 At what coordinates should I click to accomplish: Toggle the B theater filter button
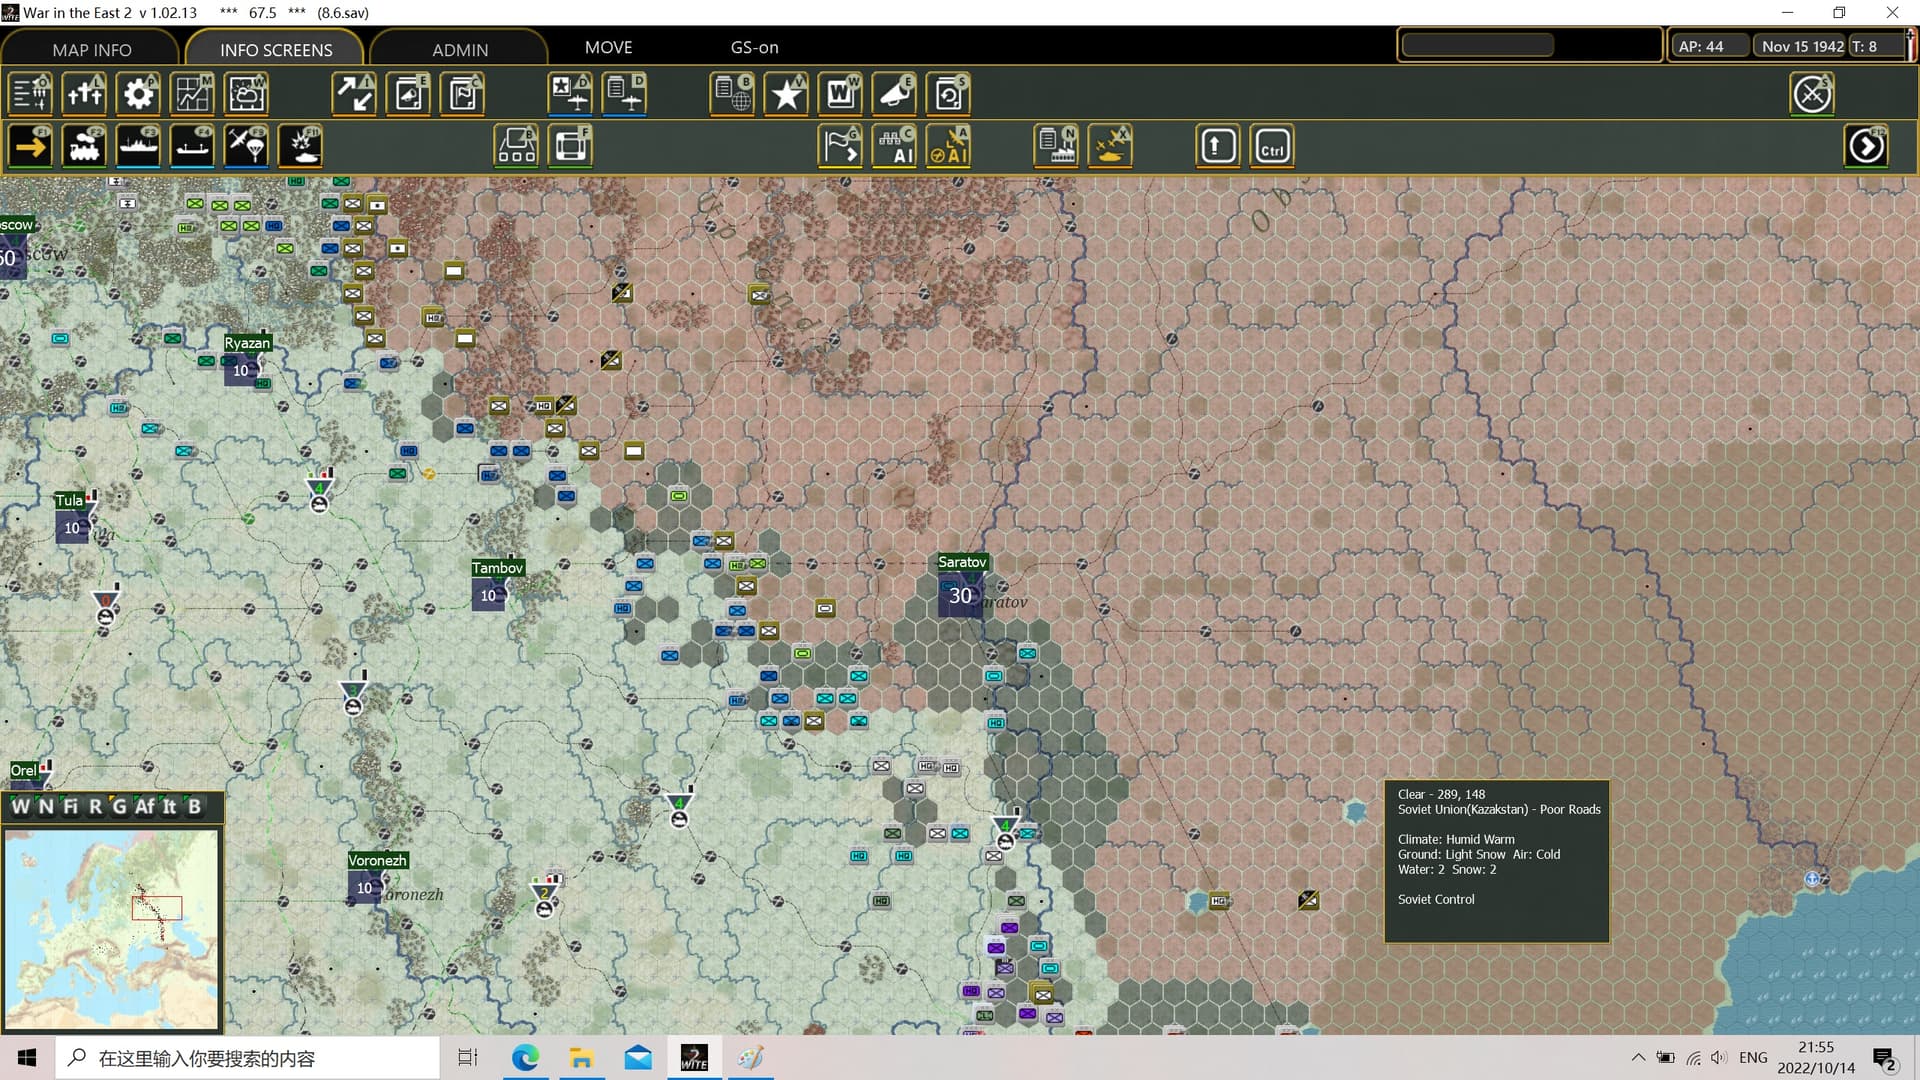[194, 806]
